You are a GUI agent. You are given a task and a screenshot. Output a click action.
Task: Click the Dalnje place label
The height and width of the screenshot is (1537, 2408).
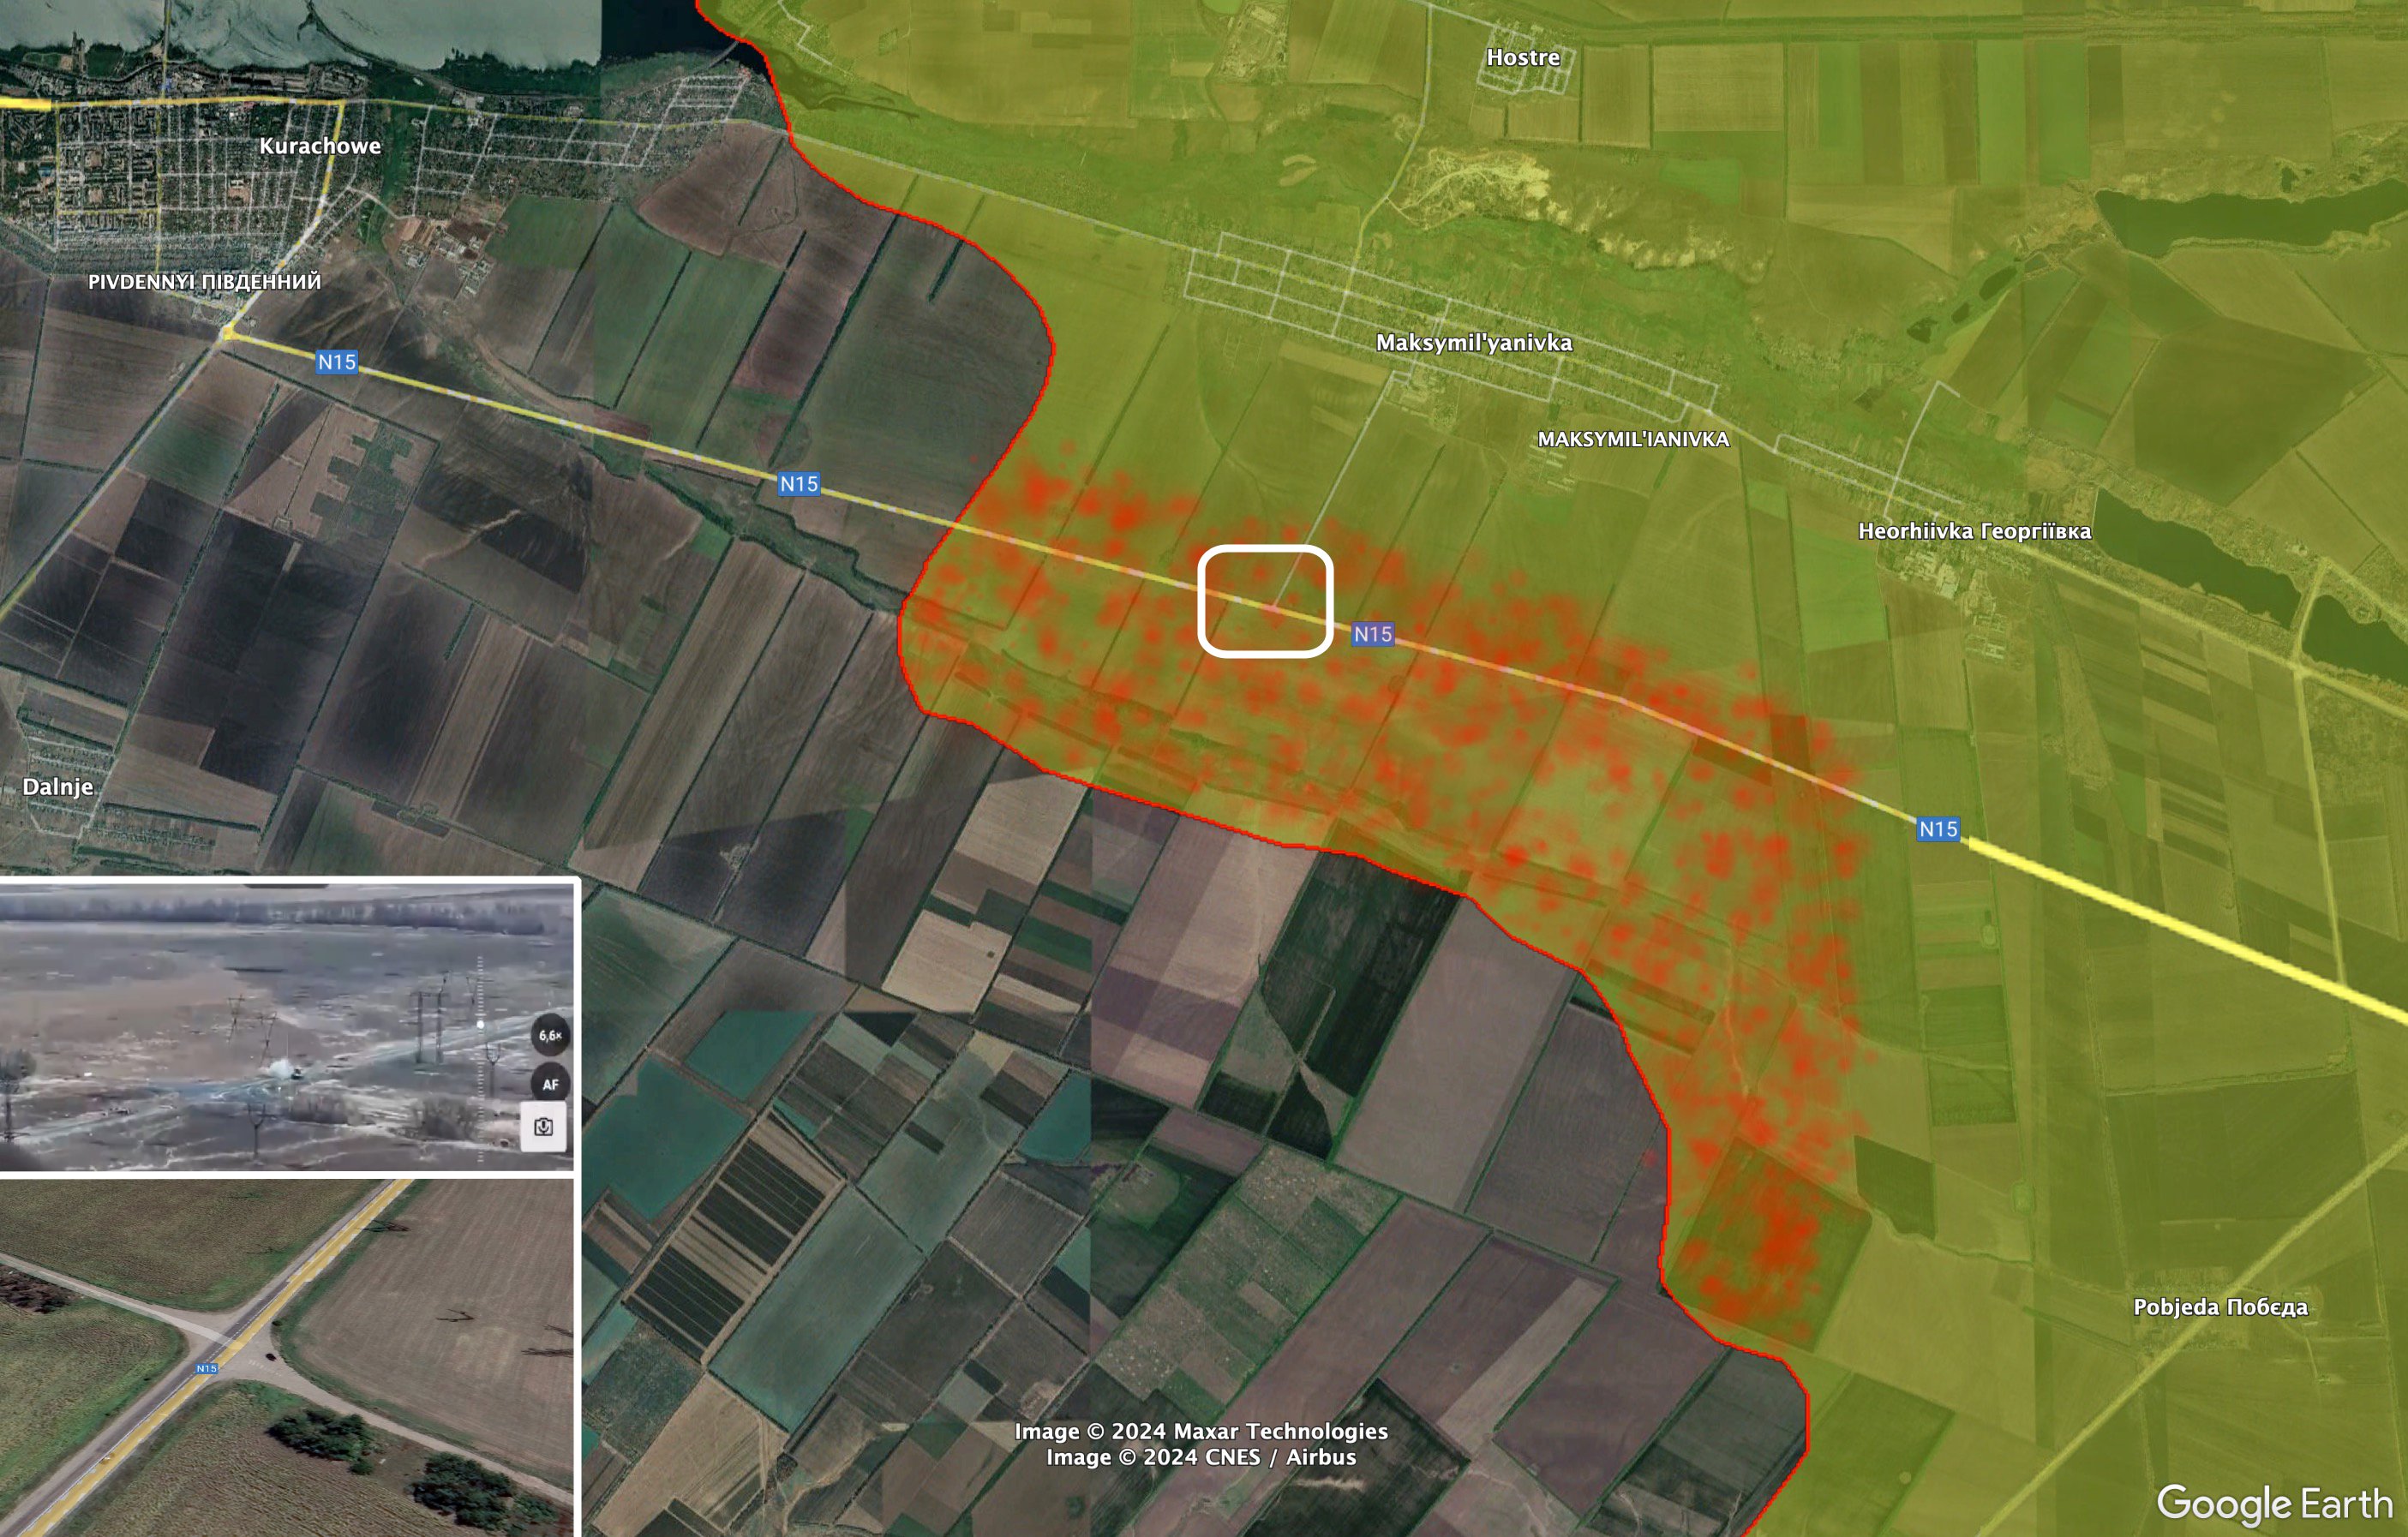click(x=58, y=787)
